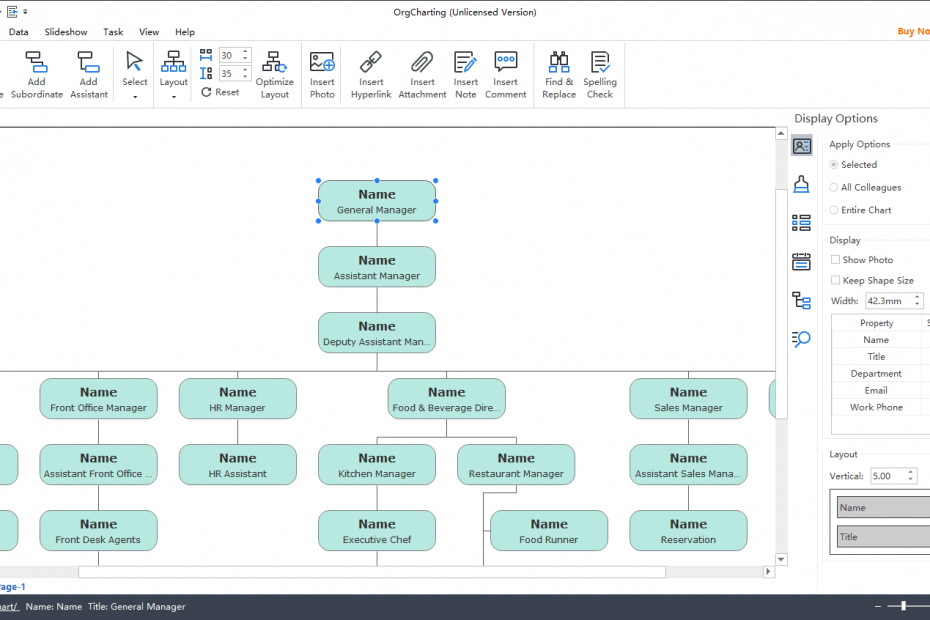Screen dimensions: 930x620
Task: Click the Add Subordinate icon
Action: 36,62
